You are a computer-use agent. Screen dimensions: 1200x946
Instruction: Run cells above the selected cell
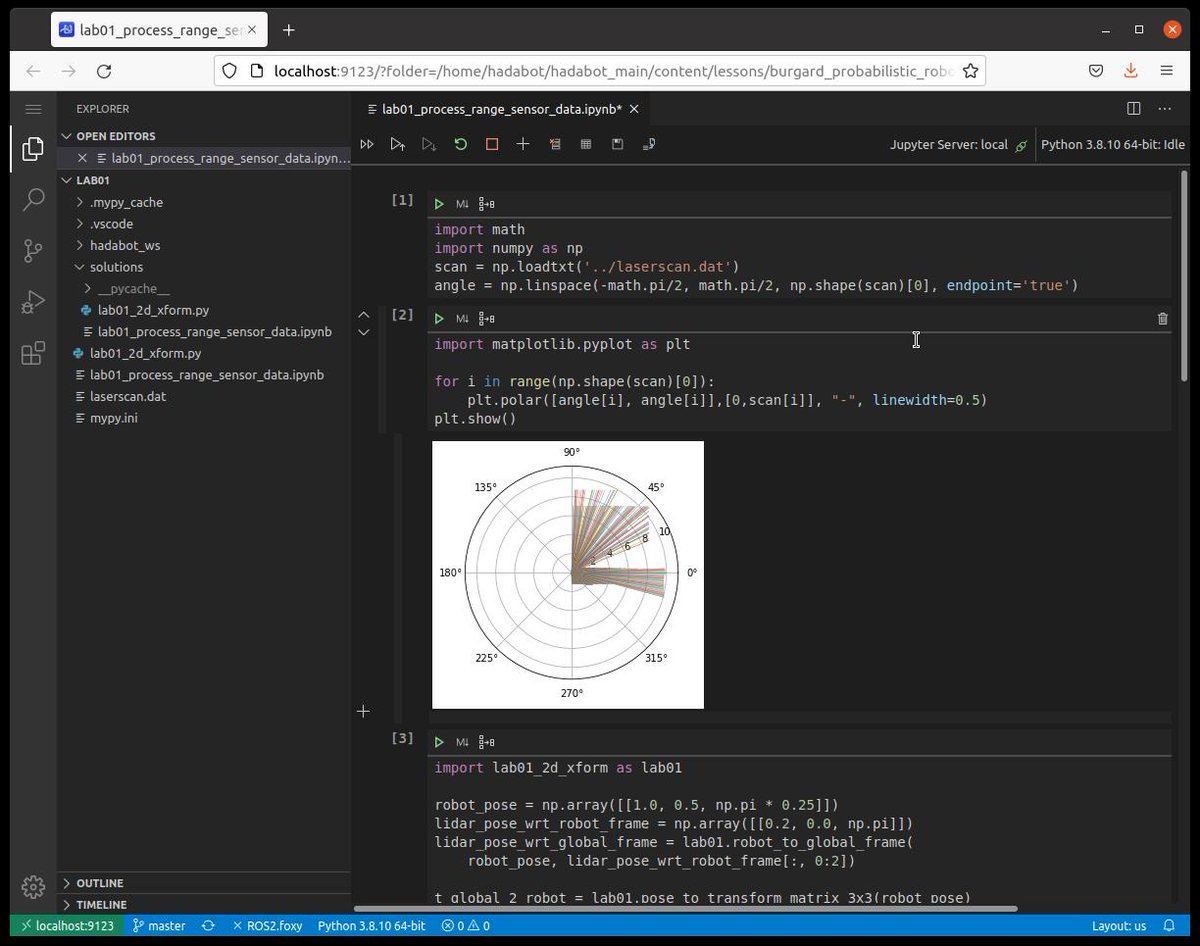[398, 145]
